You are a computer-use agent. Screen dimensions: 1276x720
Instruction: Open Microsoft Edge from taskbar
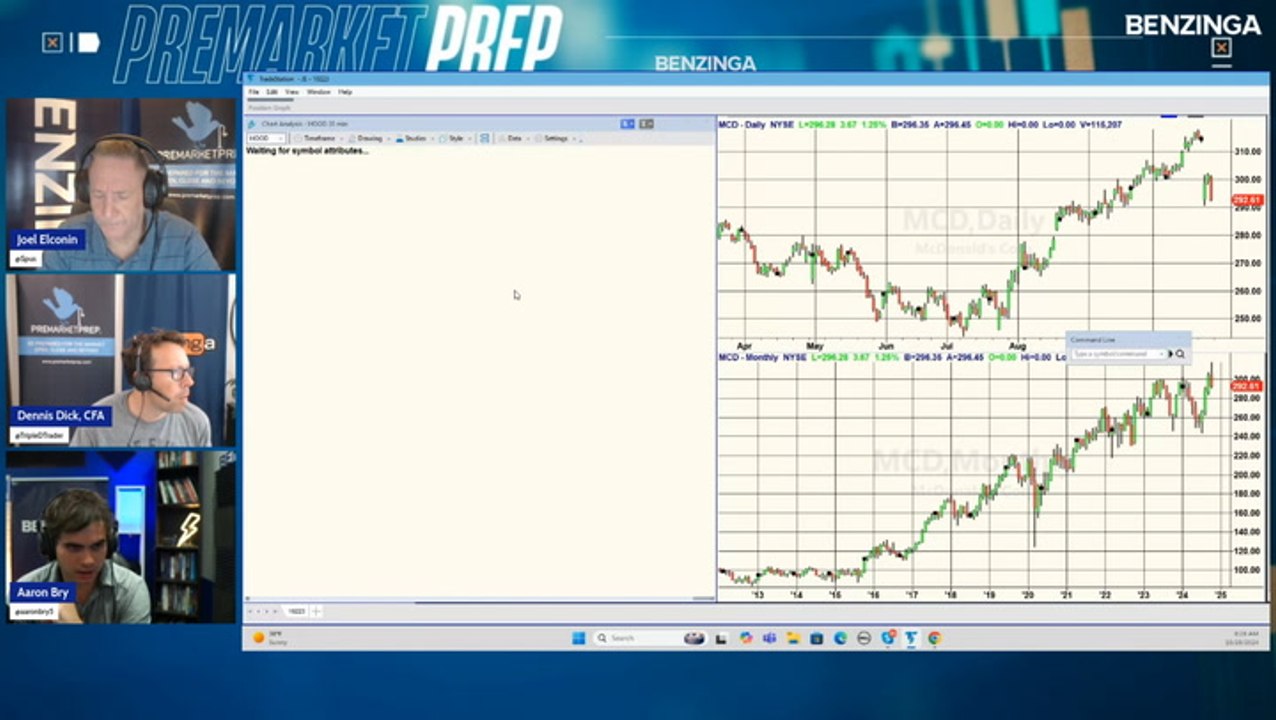[841, 638]
